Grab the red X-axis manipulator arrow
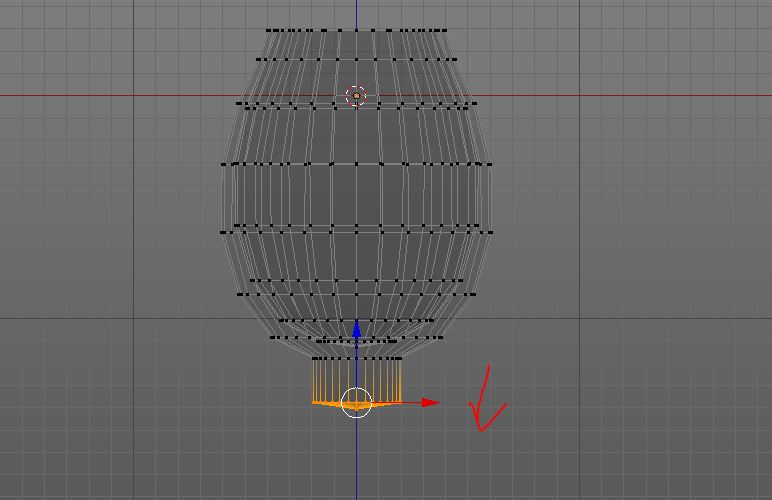 (430, 403)
